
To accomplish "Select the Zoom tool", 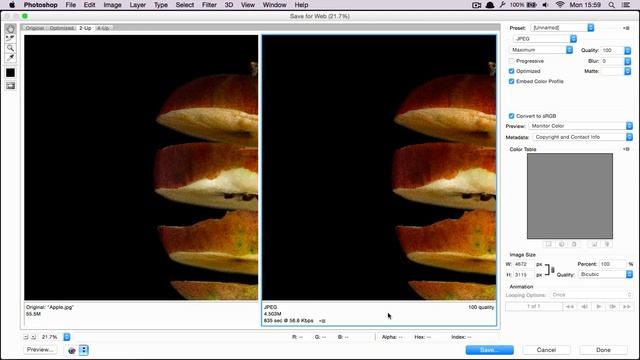I will [x=11, y=48].
